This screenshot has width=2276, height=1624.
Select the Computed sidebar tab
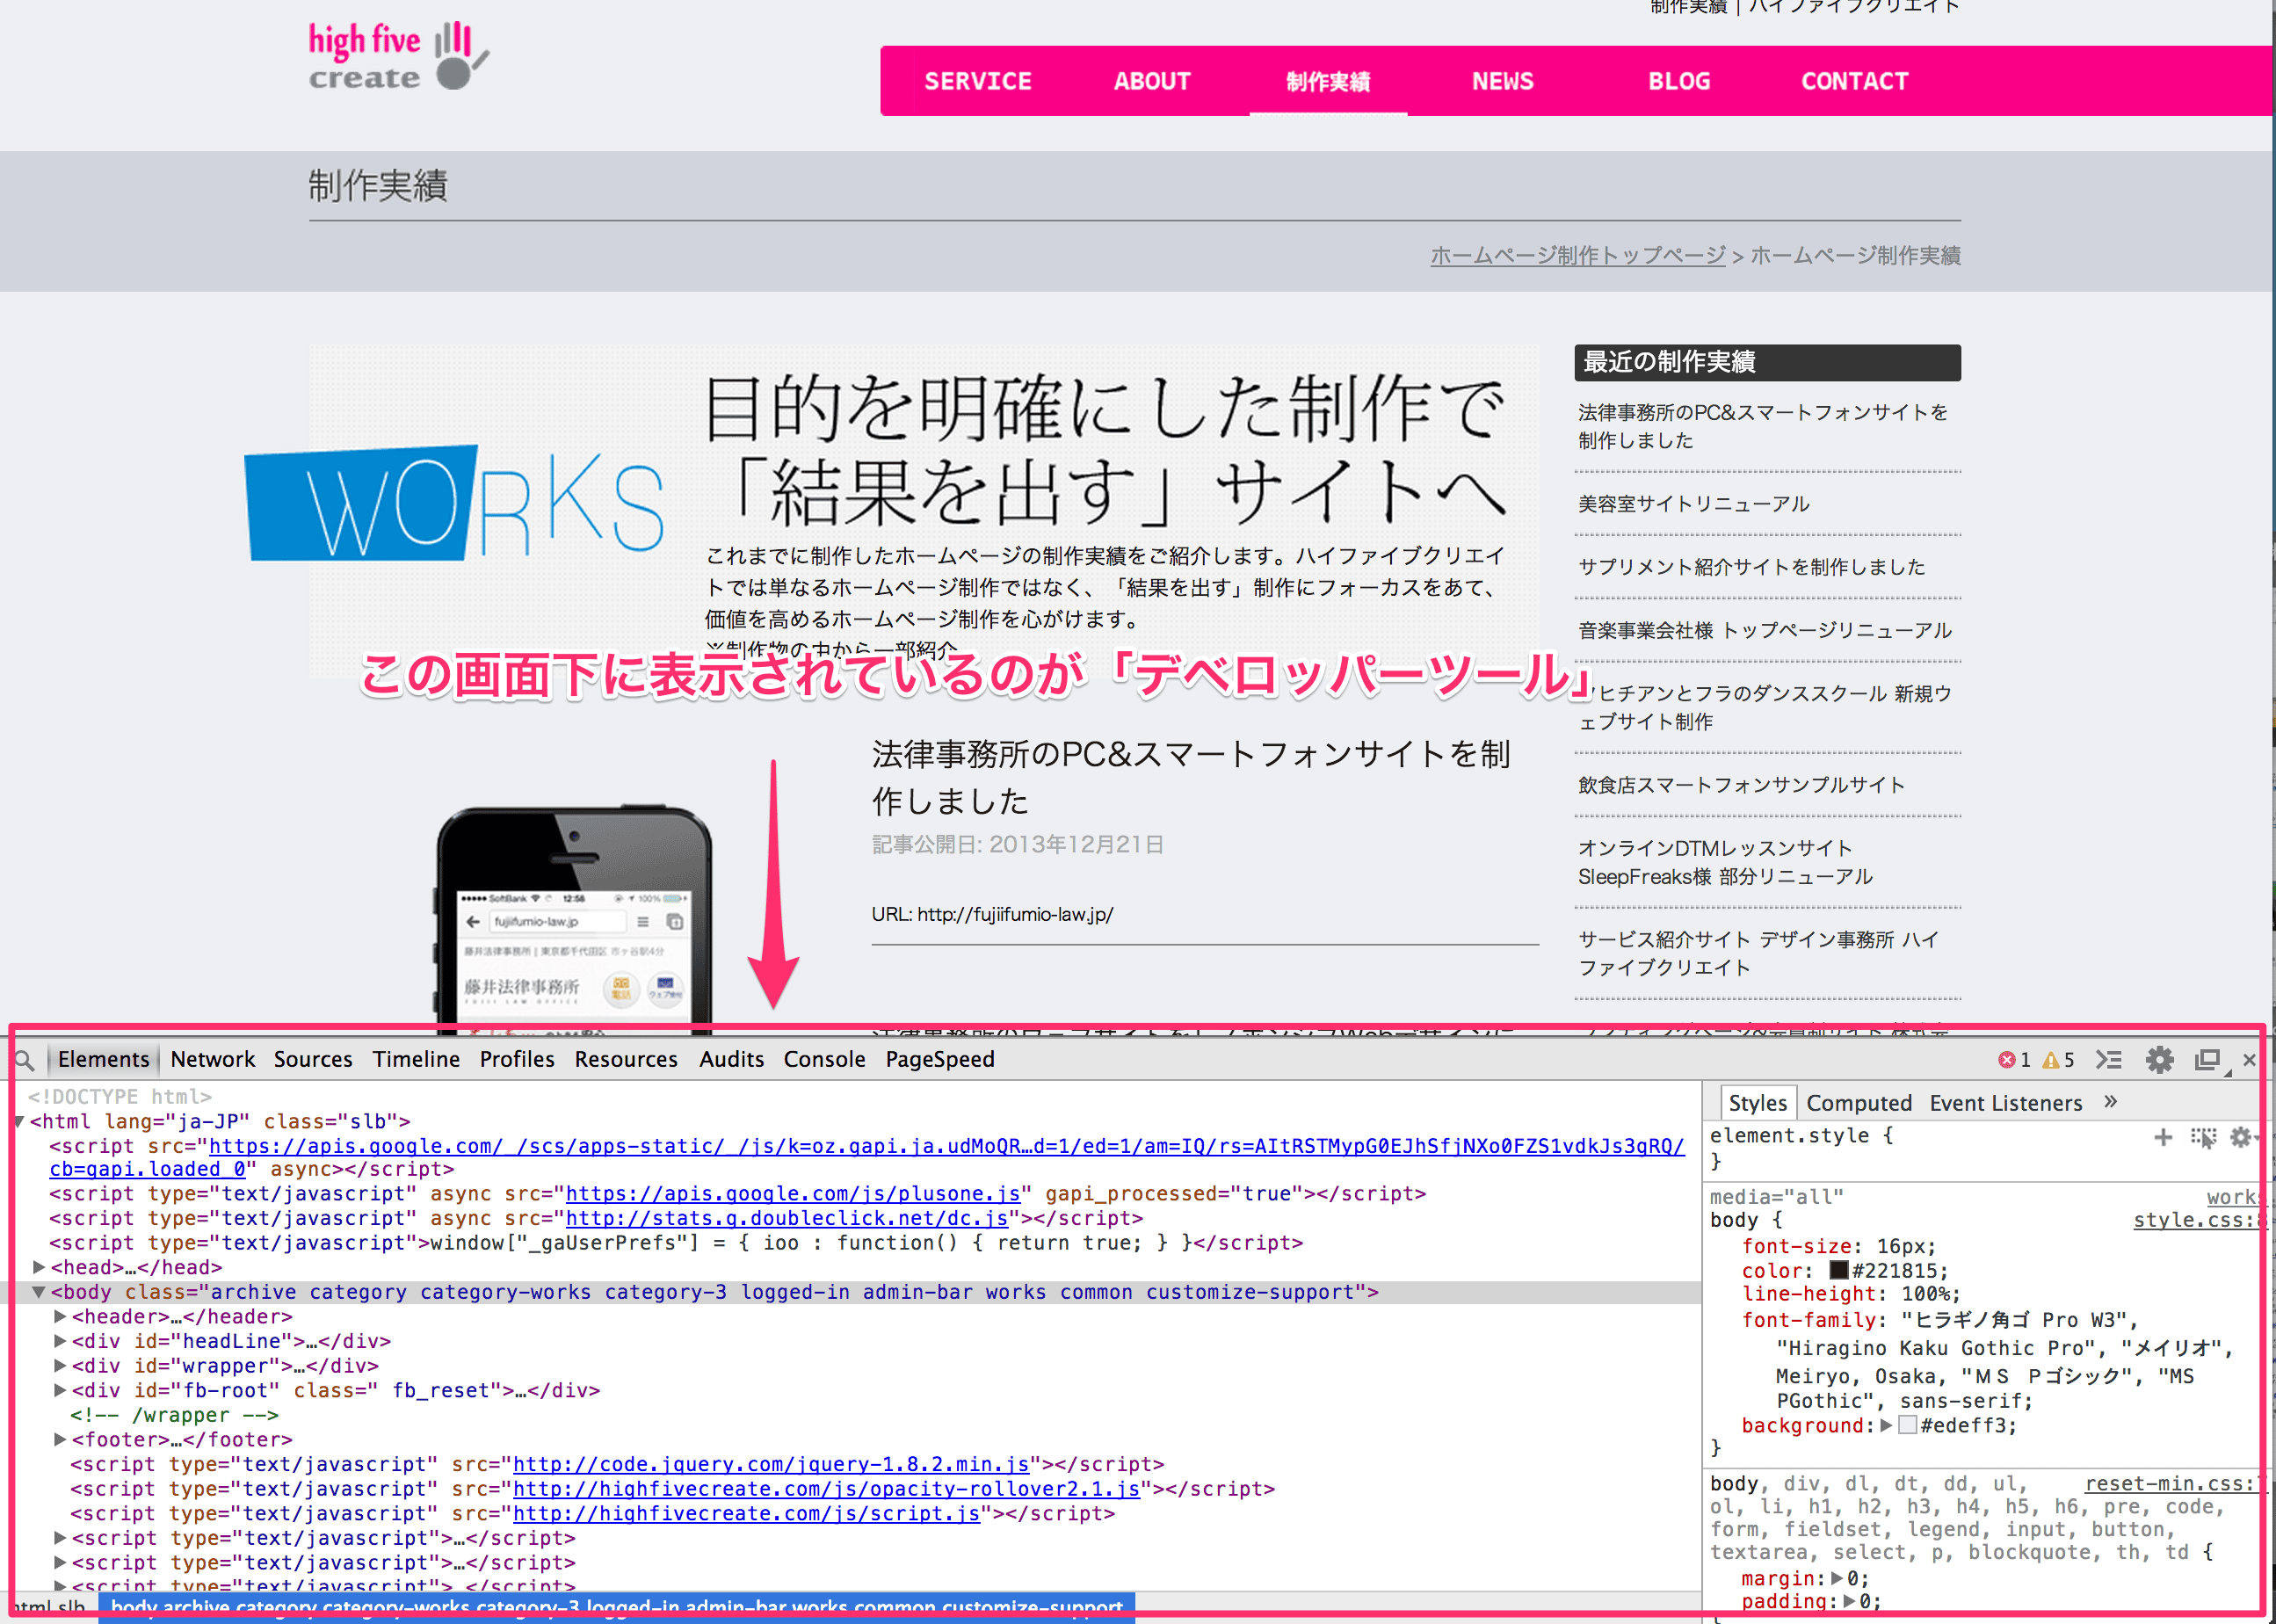(1859, 1103)
